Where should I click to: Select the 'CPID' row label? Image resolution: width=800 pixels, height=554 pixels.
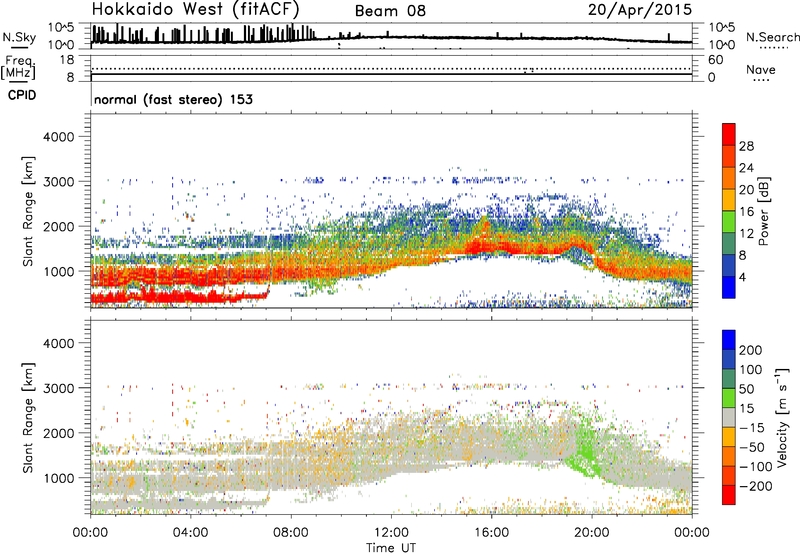(x=22, y=95)
